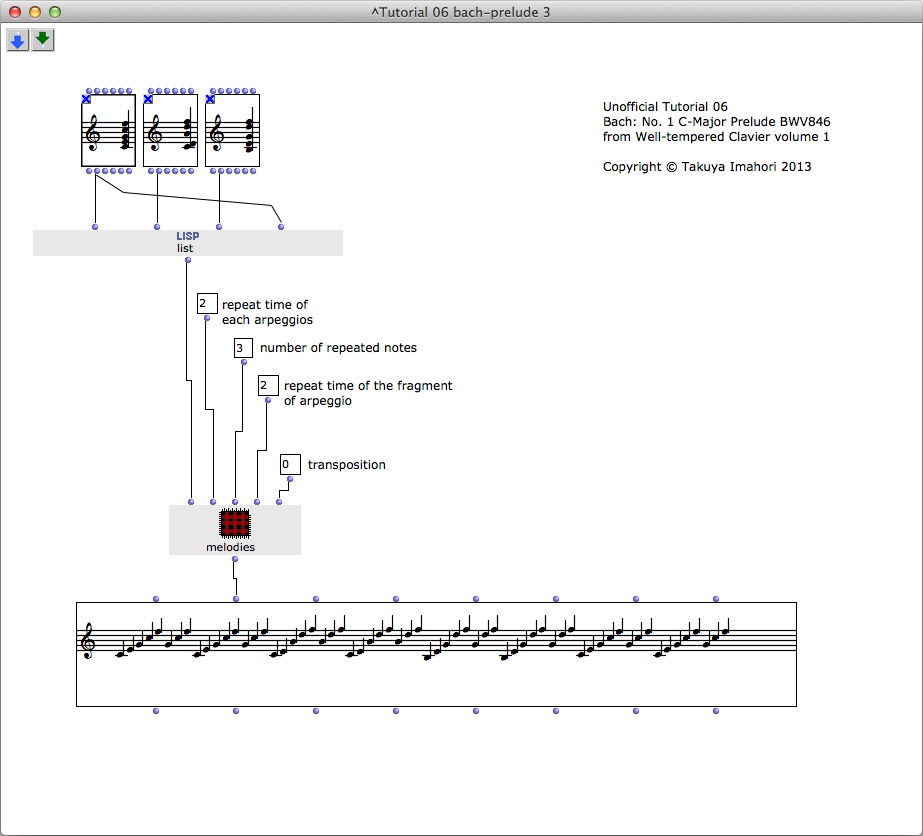
Task: Click the list box output port
Action: point(188,260)
